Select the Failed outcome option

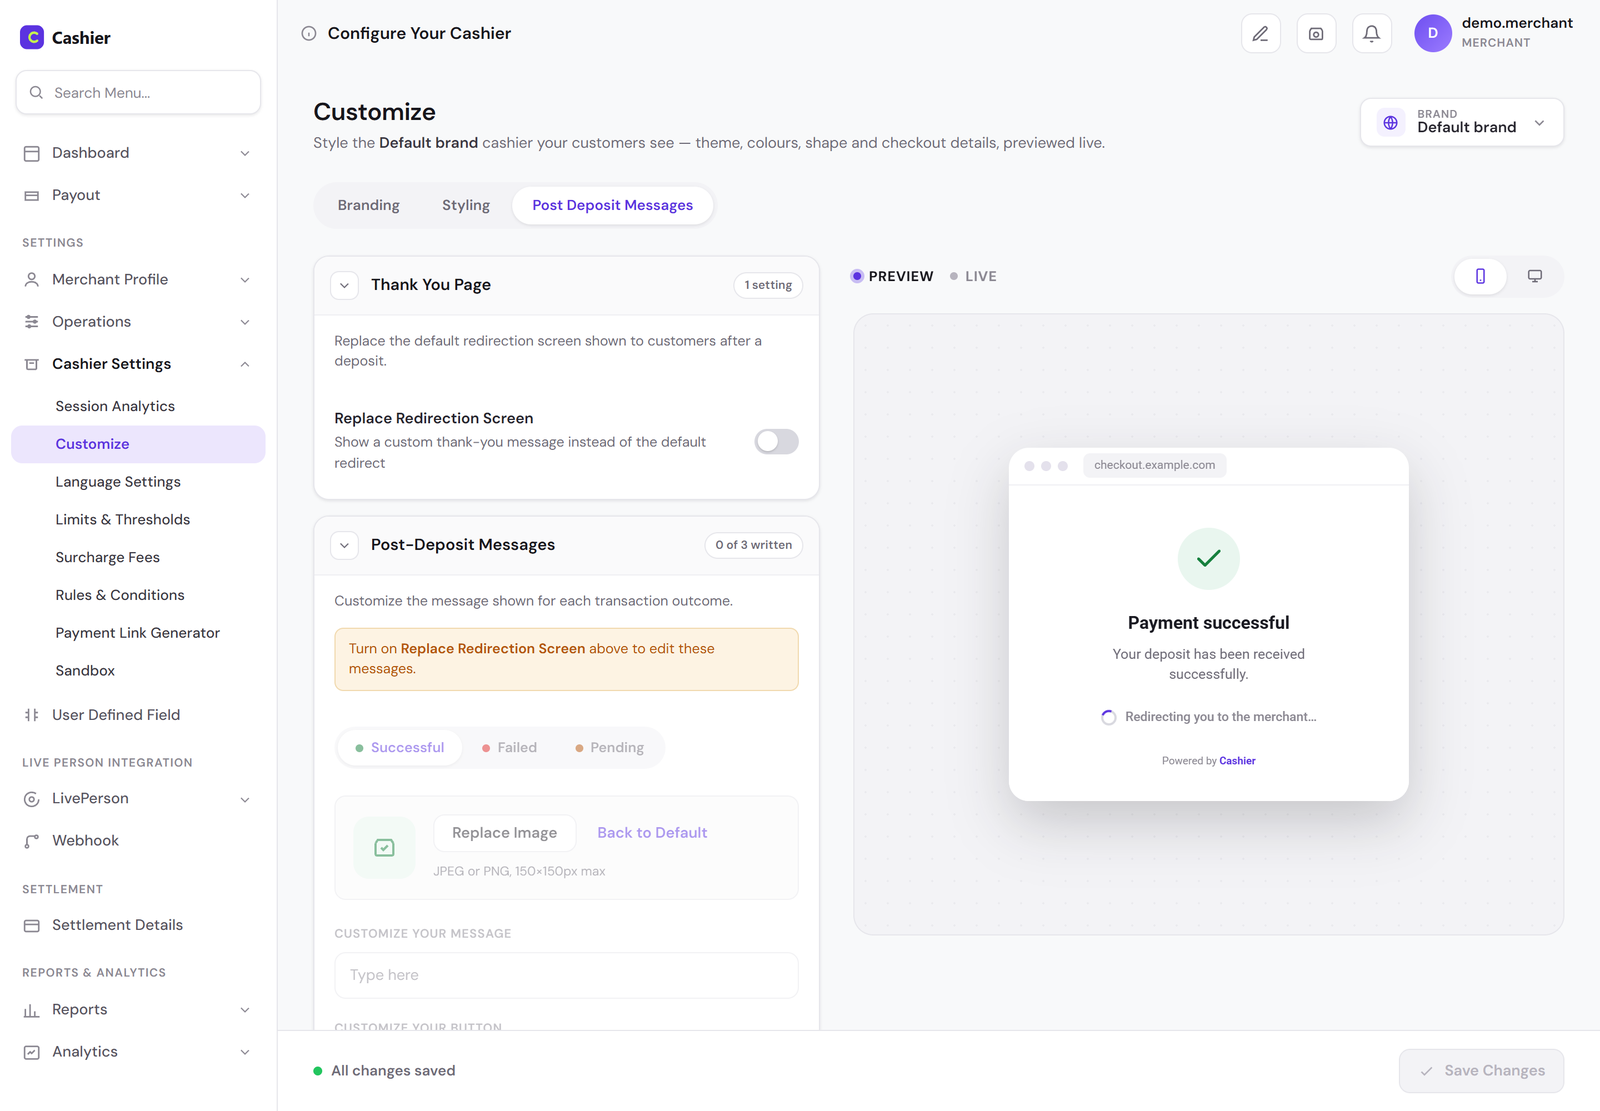pos(509,748)
